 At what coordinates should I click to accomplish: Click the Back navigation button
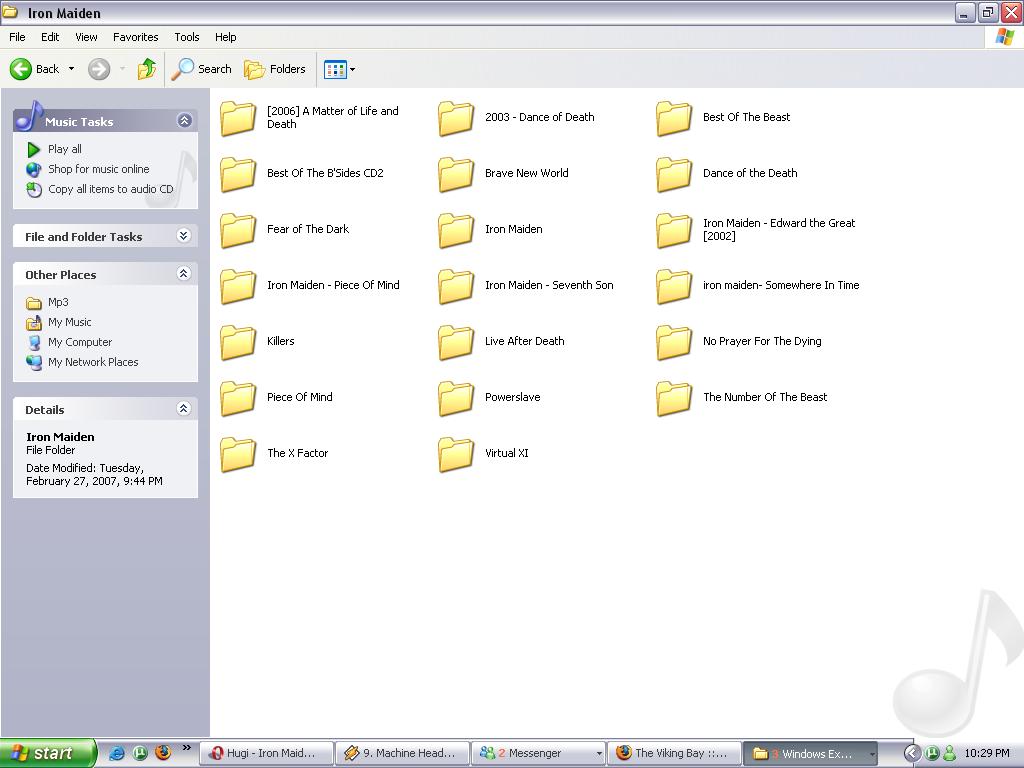tap(35, 69)
